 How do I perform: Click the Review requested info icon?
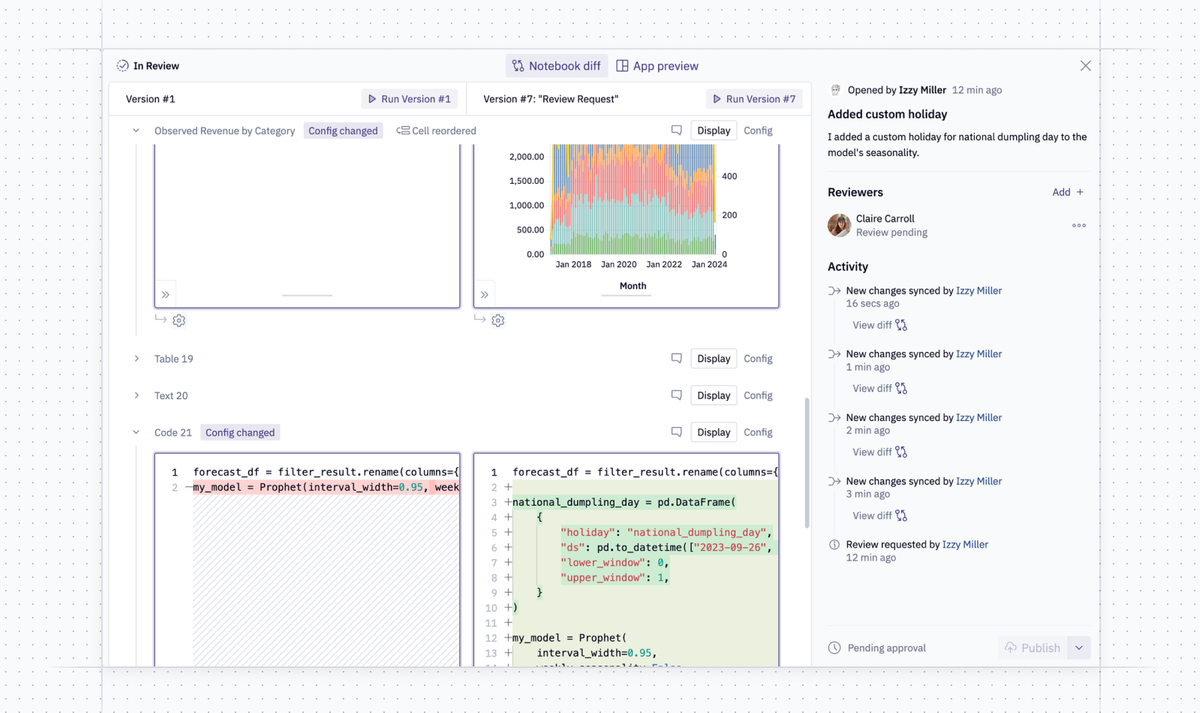coord(835,545)
